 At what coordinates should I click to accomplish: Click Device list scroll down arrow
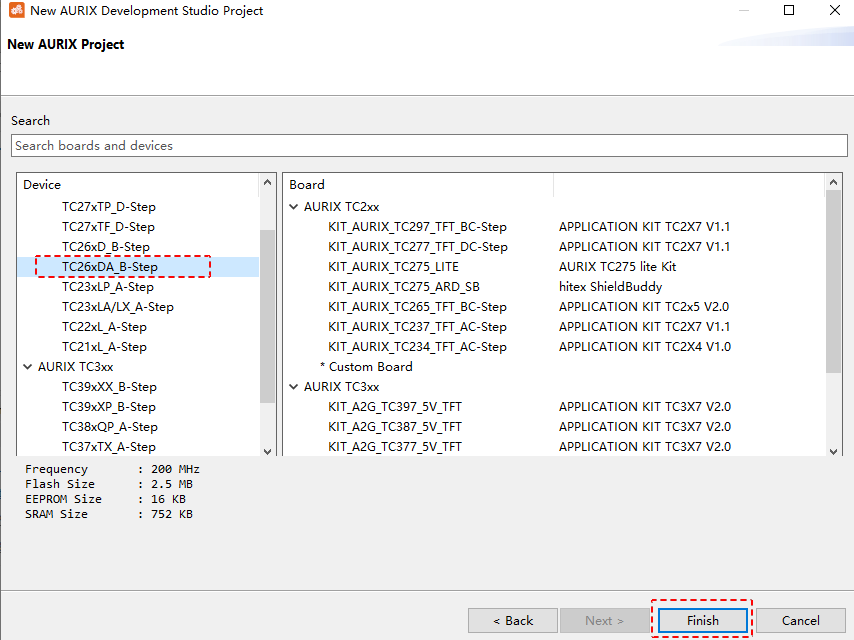[x=267, y=451]
